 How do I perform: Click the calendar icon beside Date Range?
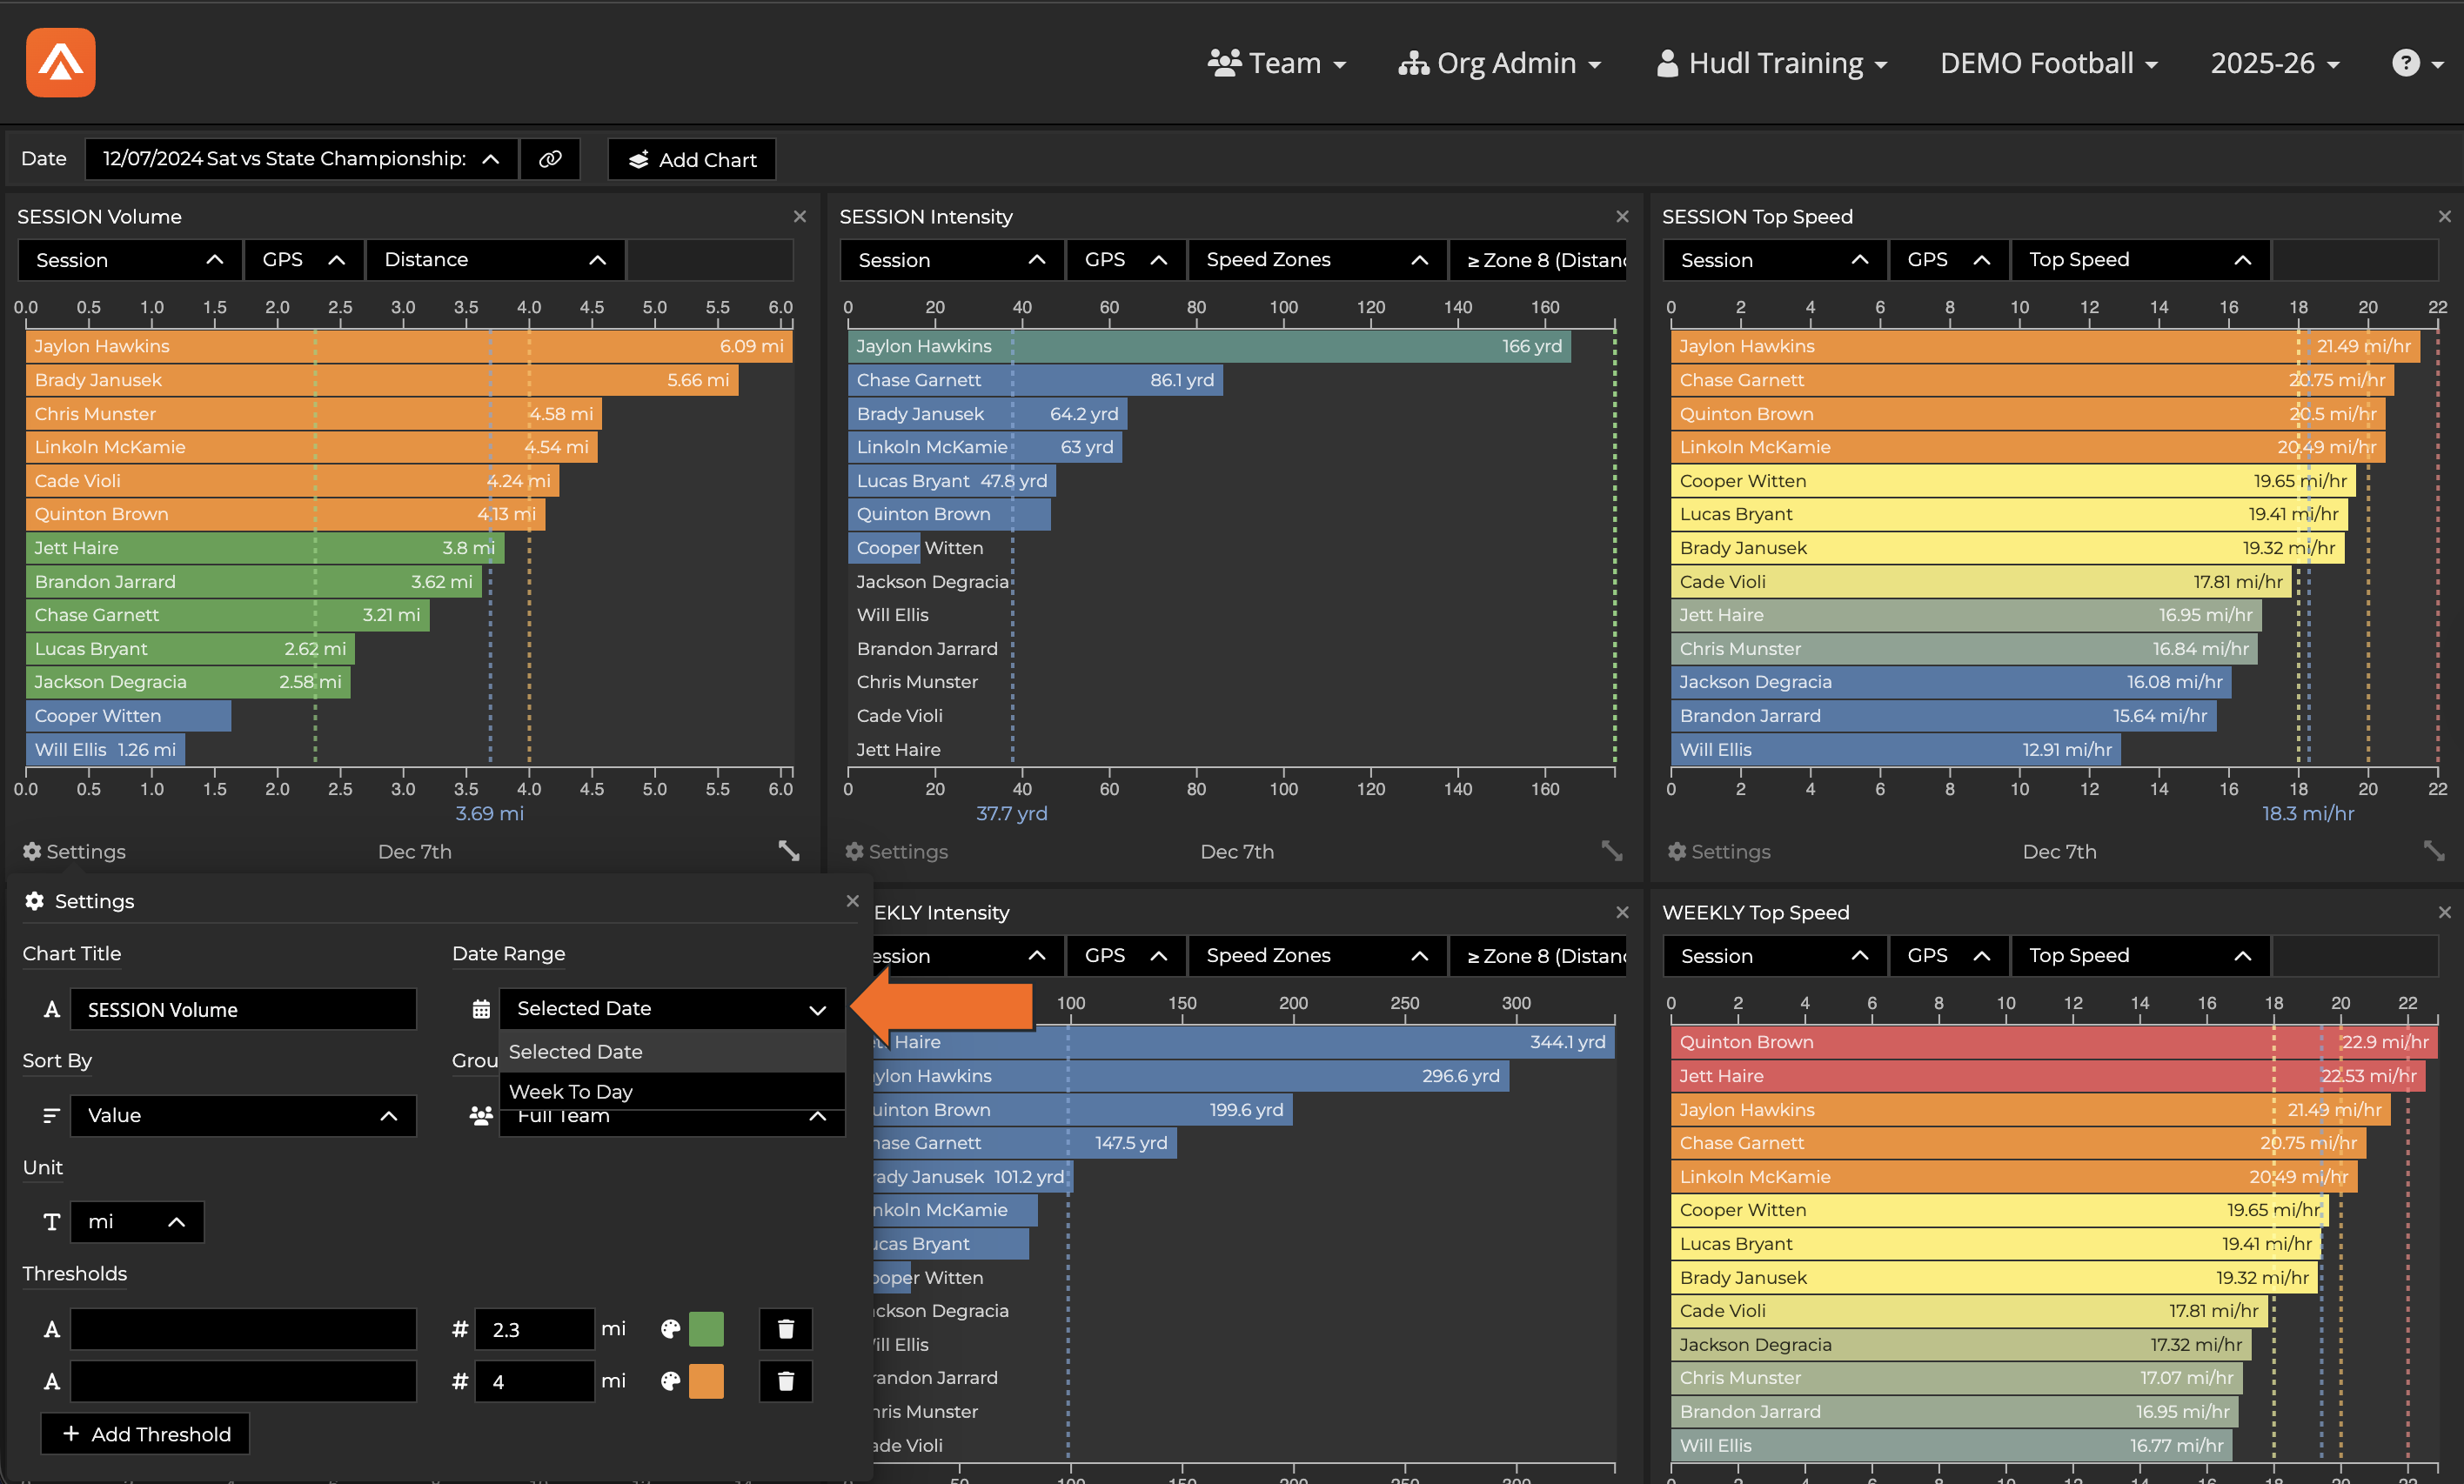pos(481,1008)
